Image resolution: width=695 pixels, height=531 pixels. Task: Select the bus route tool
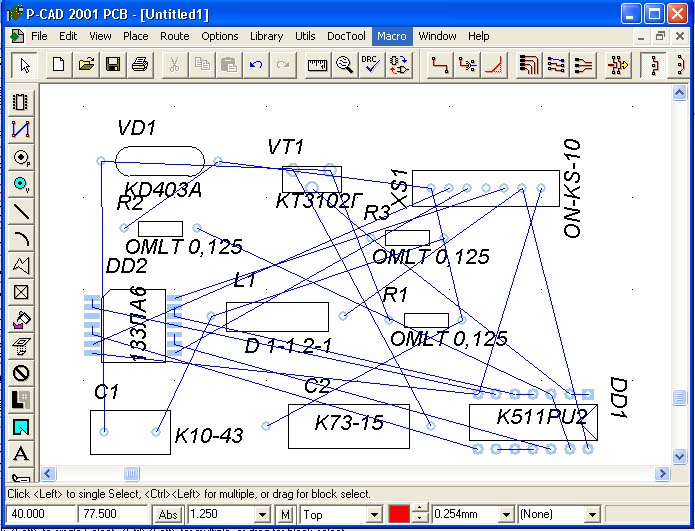coord(528,65)
